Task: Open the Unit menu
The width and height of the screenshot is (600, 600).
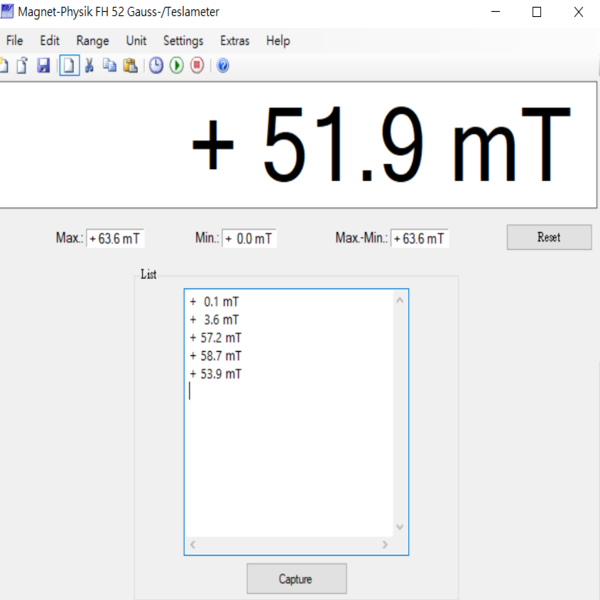Action: click(136, 41)
